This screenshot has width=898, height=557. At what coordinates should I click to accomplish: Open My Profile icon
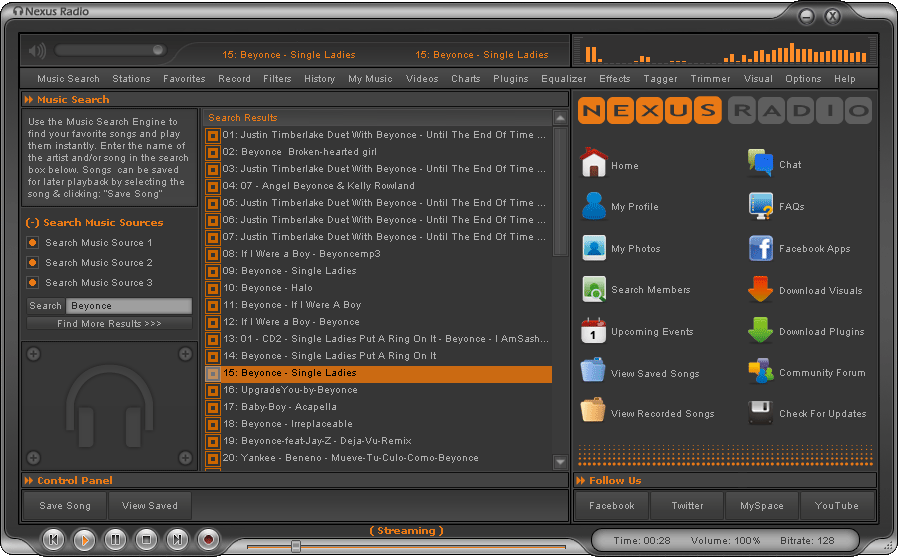coord(593,206)
